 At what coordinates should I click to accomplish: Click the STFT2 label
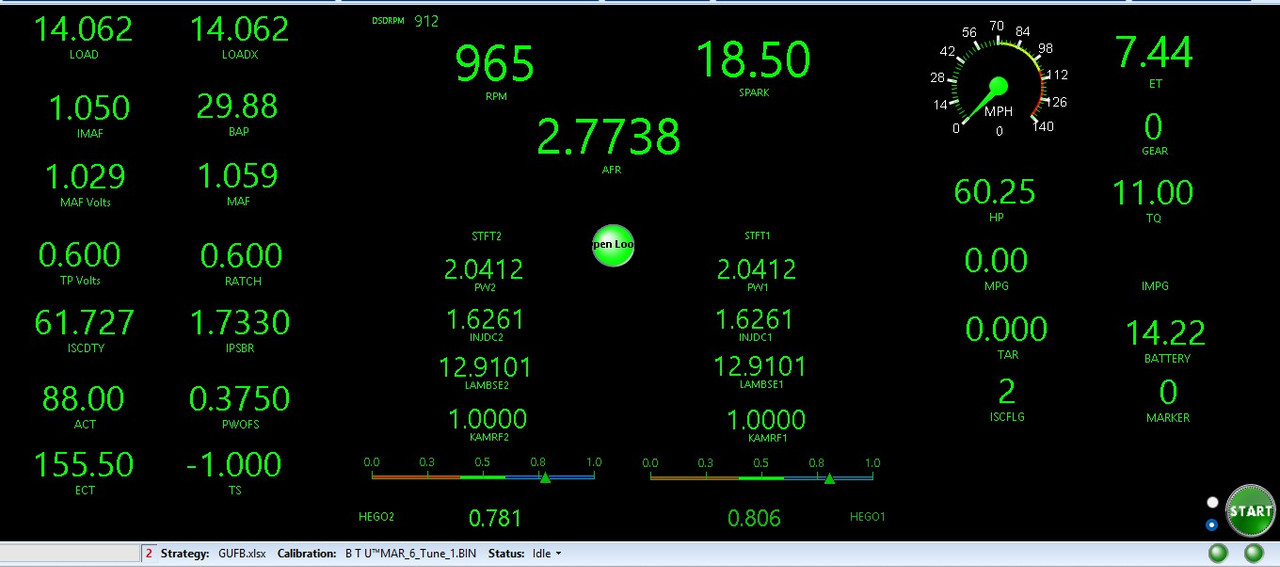point(486,236)
